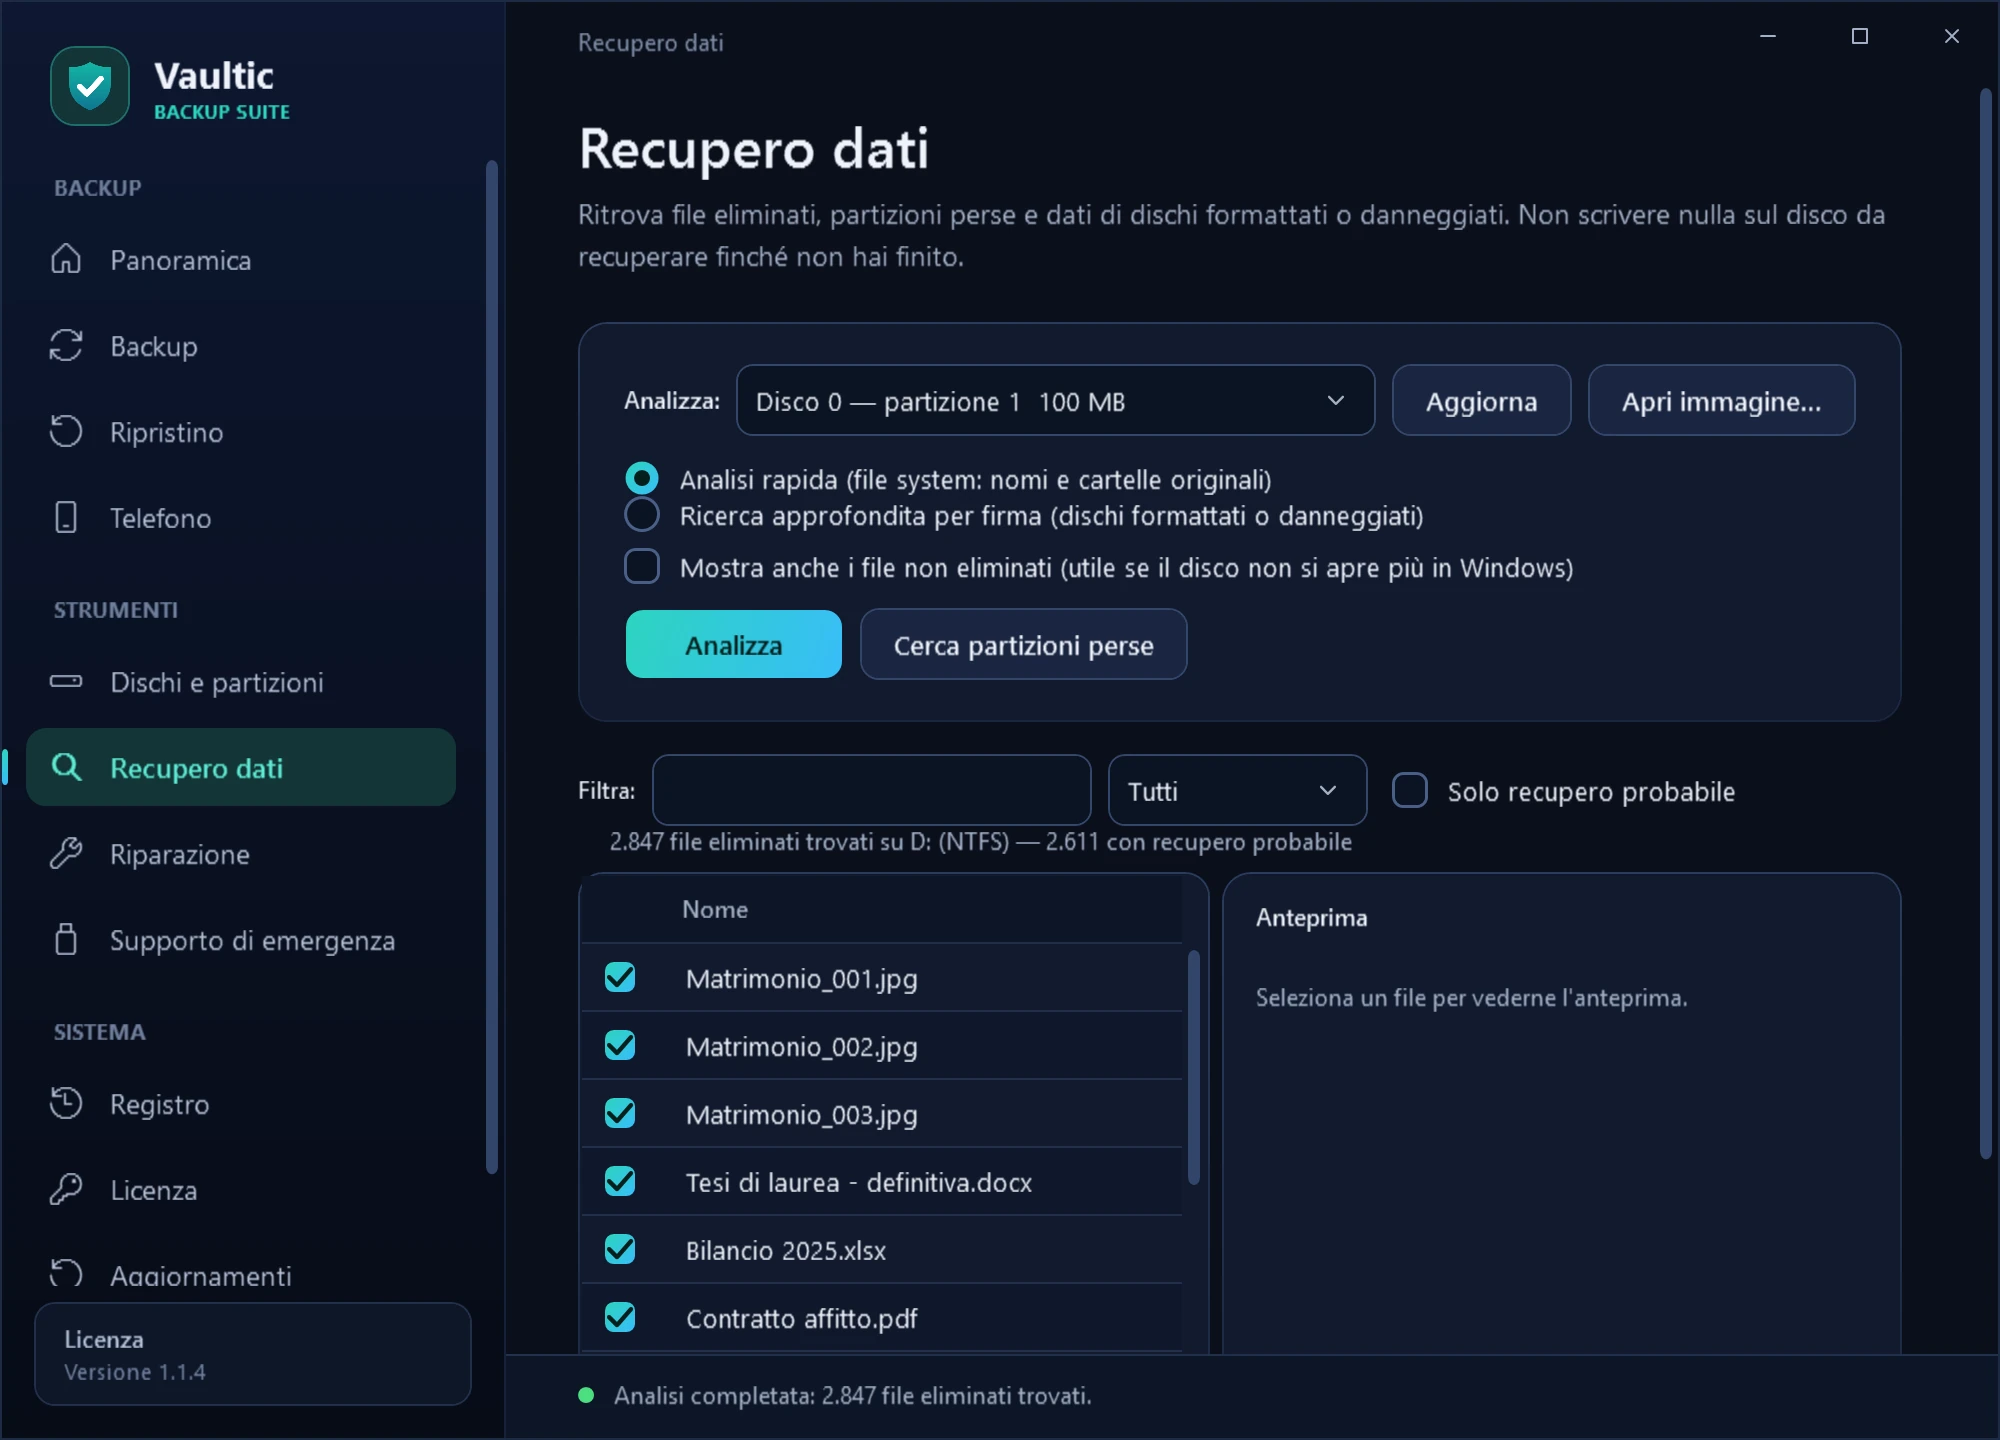Image resolution: width=2000 pixels, height=1440 pixels.
Task: Click the Vaultic shield logo
Action: pyautogui.click(x=90, y=86)
